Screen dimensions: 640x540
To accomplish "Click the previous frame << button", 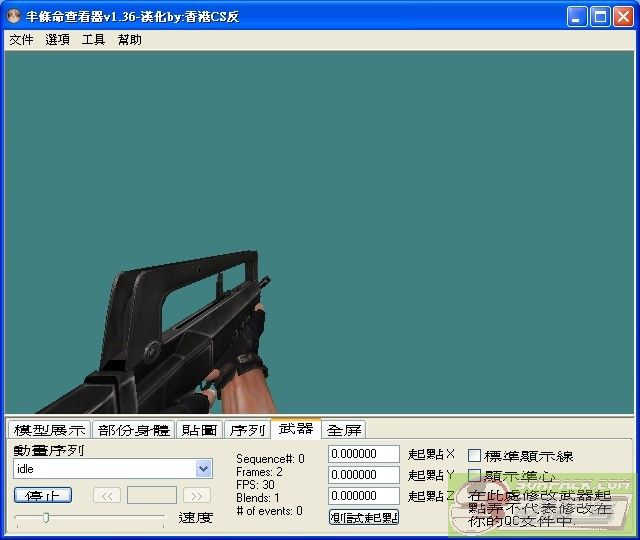I will click(x=107, y=495).
